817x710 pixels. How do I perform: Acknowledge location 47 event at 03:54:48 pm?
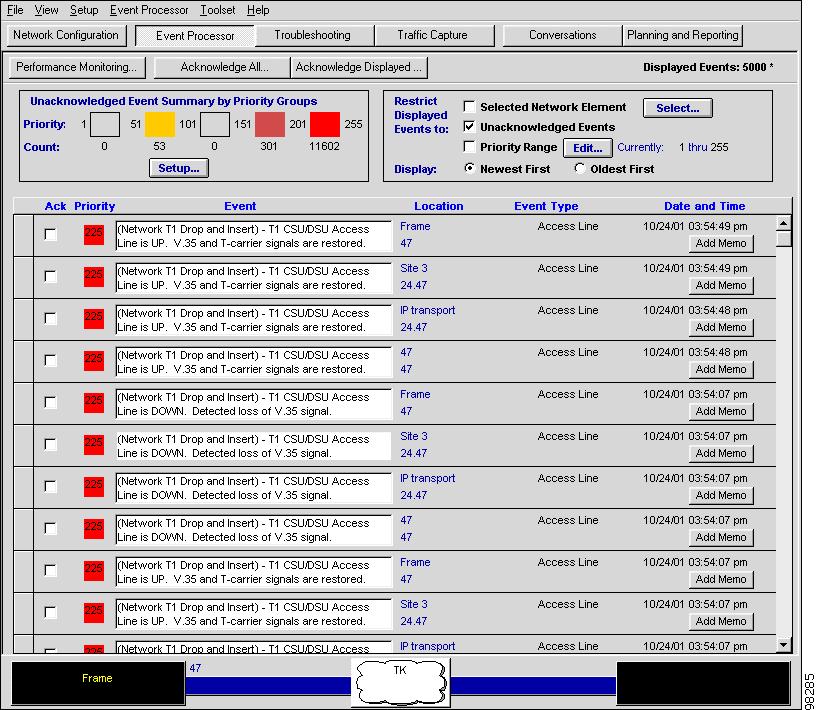click(51, 360)
